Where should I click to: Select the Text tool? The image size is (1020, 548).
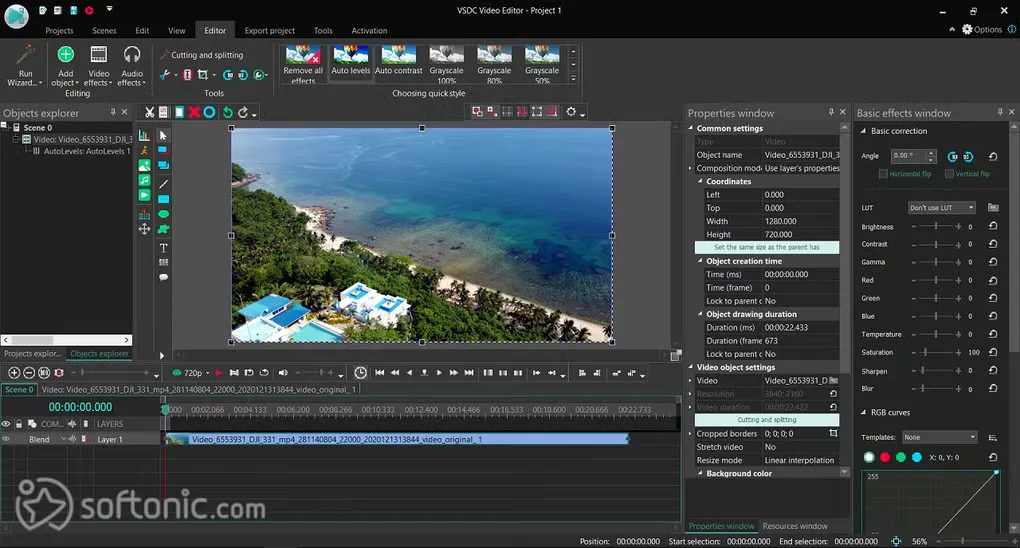tap(163, 248)
